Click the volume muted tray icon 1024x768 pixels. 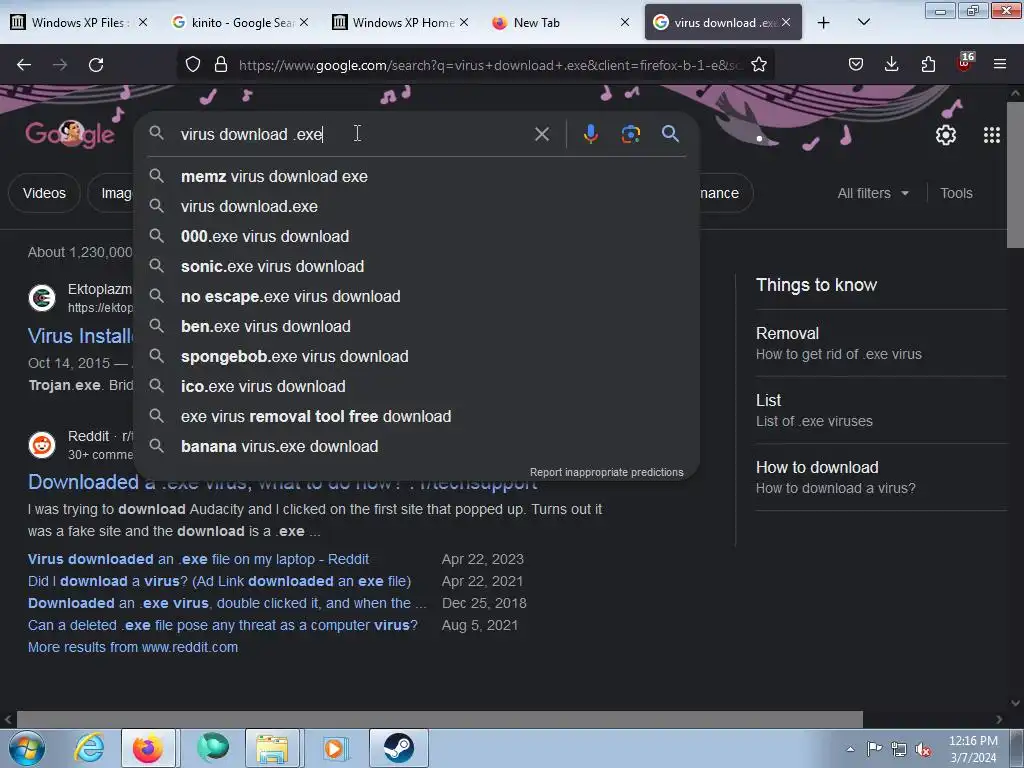tap(923, 750)
